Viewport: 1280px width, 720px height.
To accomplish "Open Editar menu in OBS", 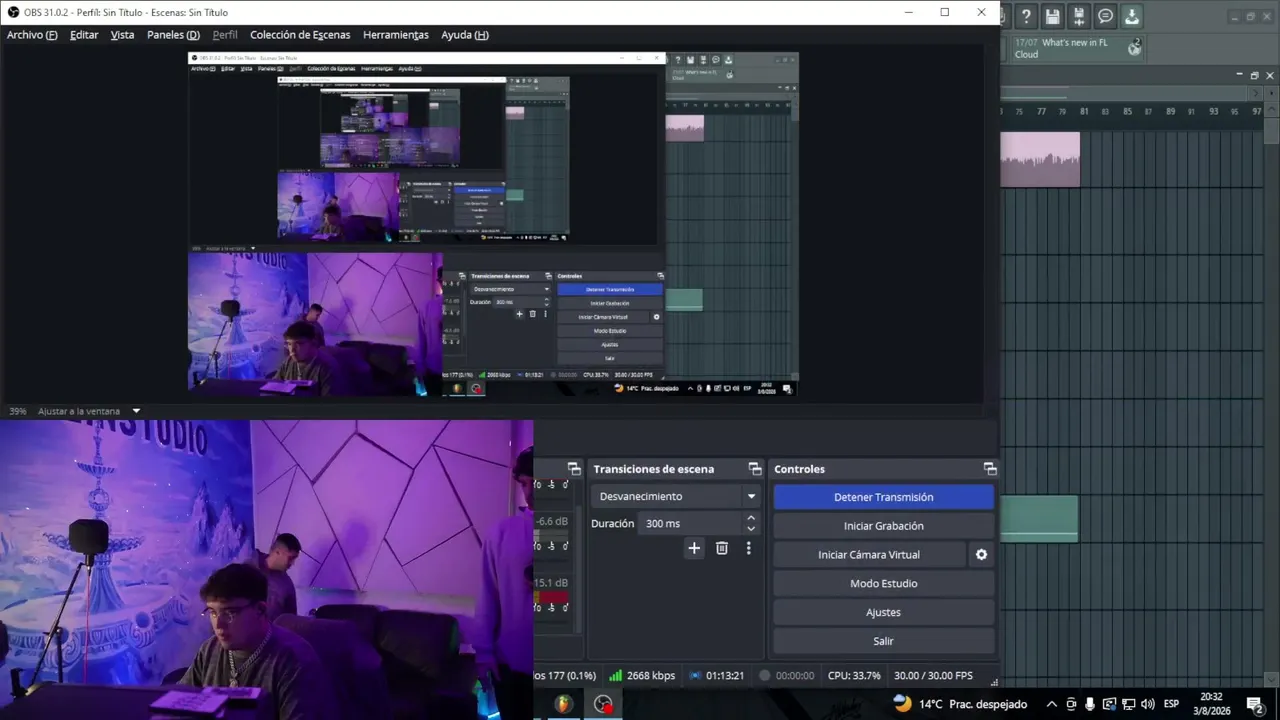I will pos(84,35).
